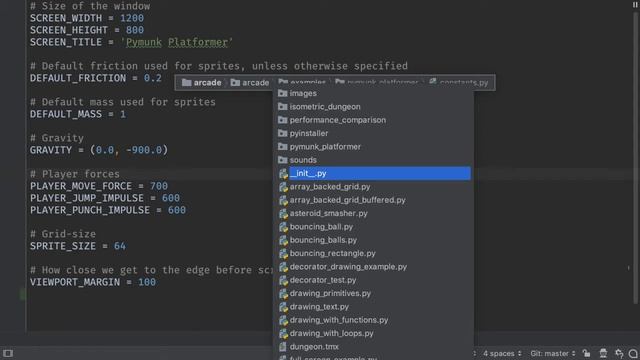
Task: Open the Git: master branch dropdown
Action: tap(553, 353)
